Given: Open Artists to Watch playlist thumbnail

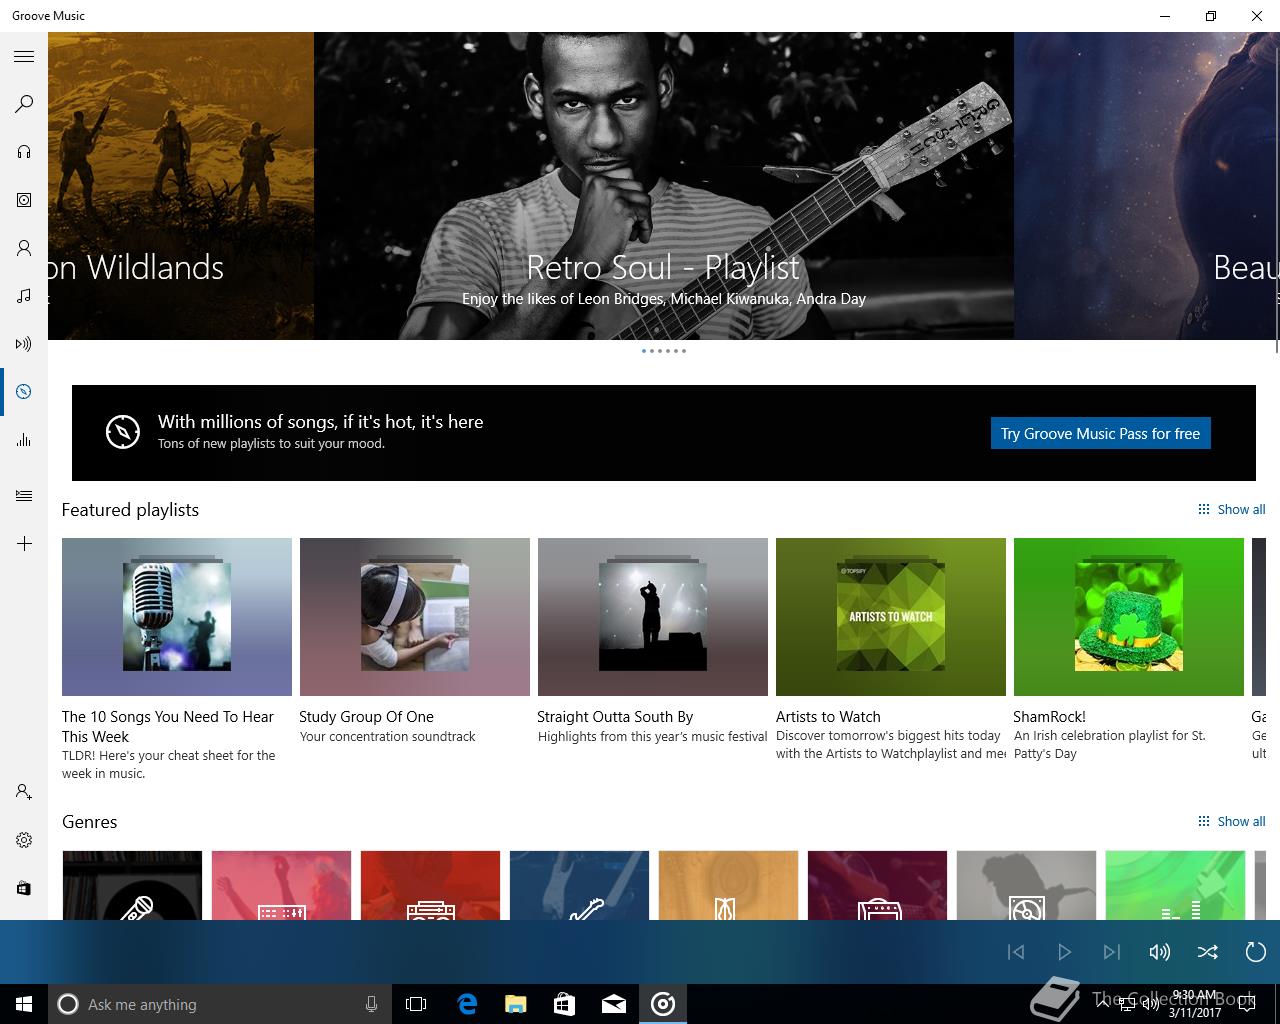Looking at the screenshot, I should (891, 617).
